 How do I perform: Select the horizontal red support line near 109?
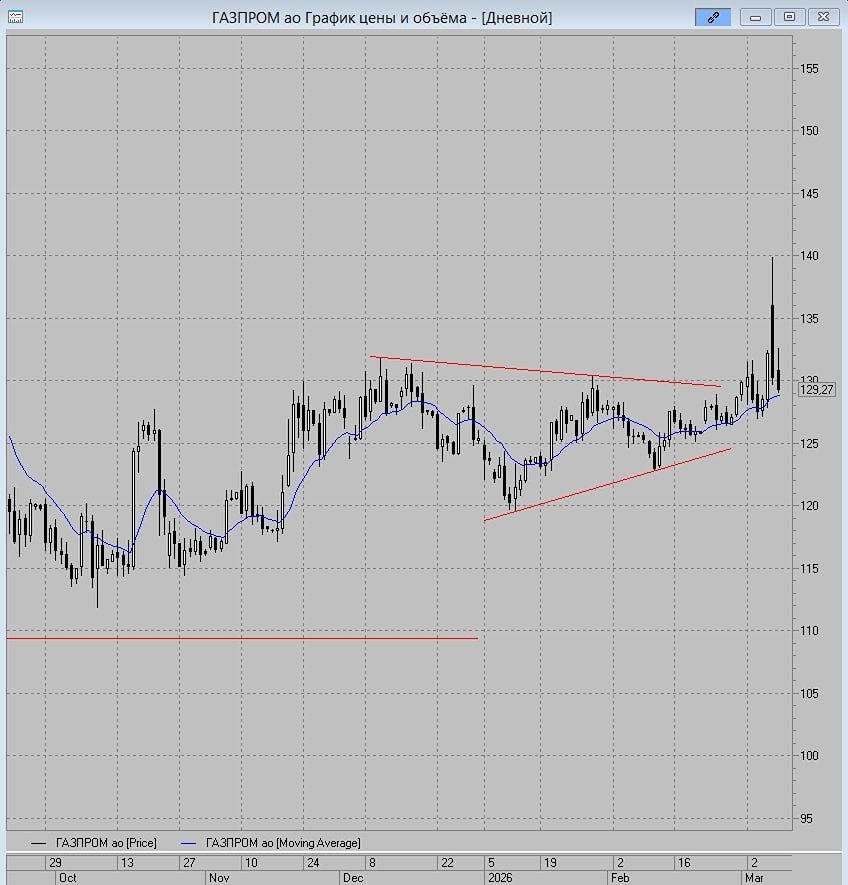tap(242, 638)
